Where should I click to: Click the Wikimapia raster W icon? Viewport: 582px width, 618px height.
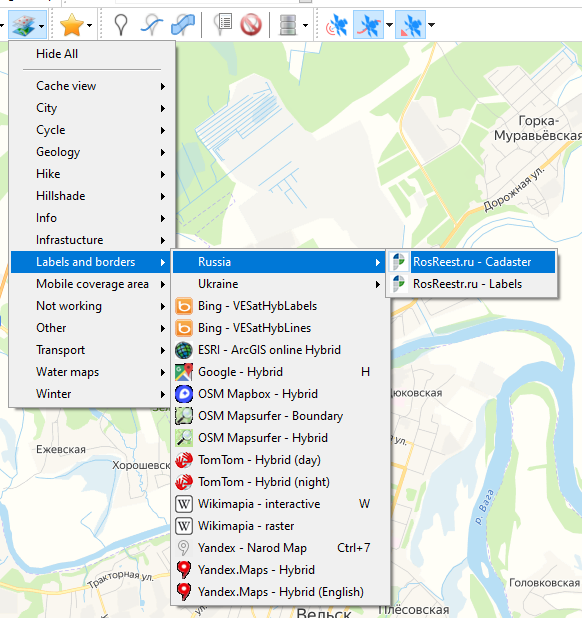[x=184, y=526]
